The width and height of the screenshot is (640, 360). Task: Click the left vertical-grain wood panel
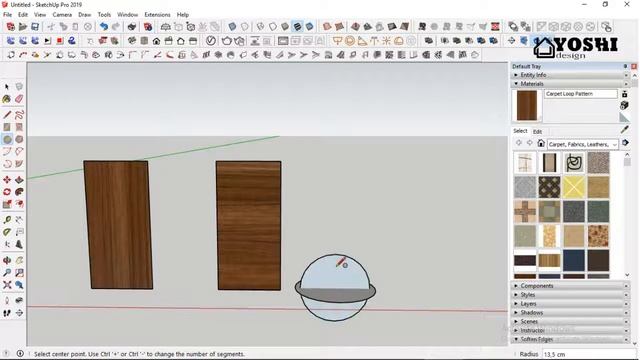(x=118, y=224)
